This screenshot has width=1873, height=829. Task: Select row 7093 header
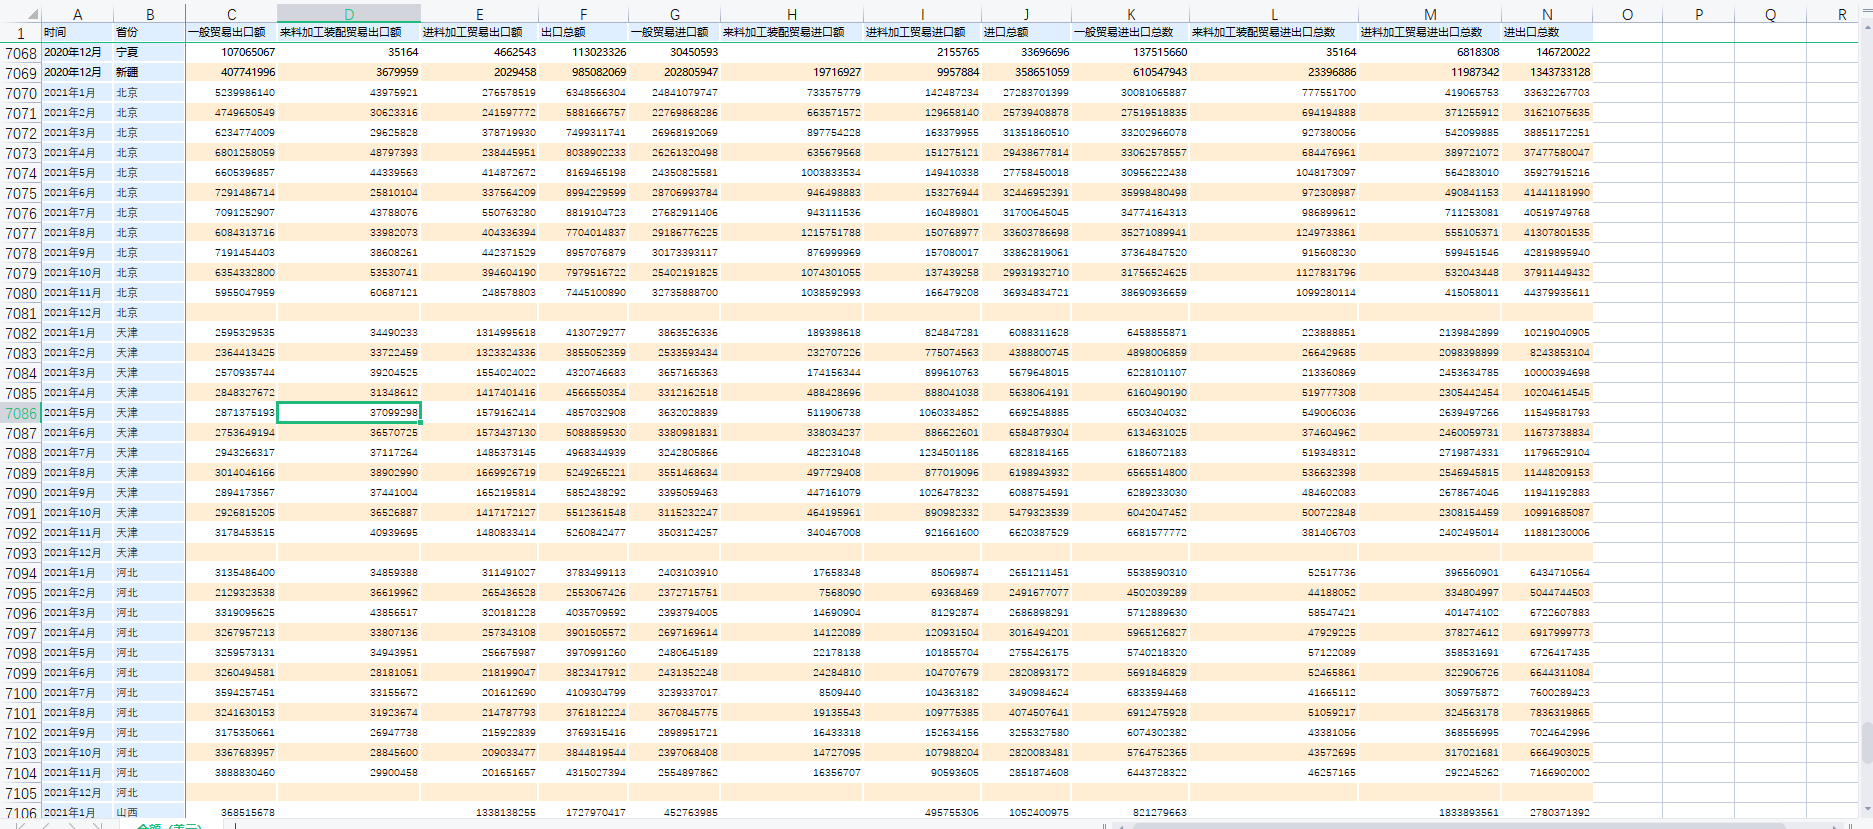[21, 553]
